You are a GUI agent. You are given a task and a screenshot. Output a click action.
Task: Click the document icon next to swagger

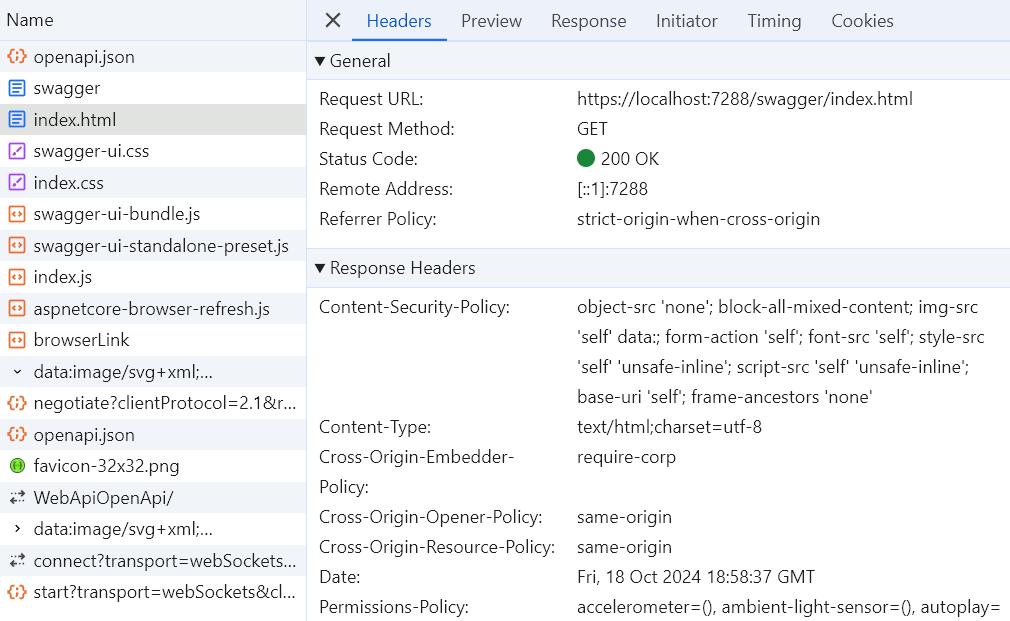click(17, 88)
